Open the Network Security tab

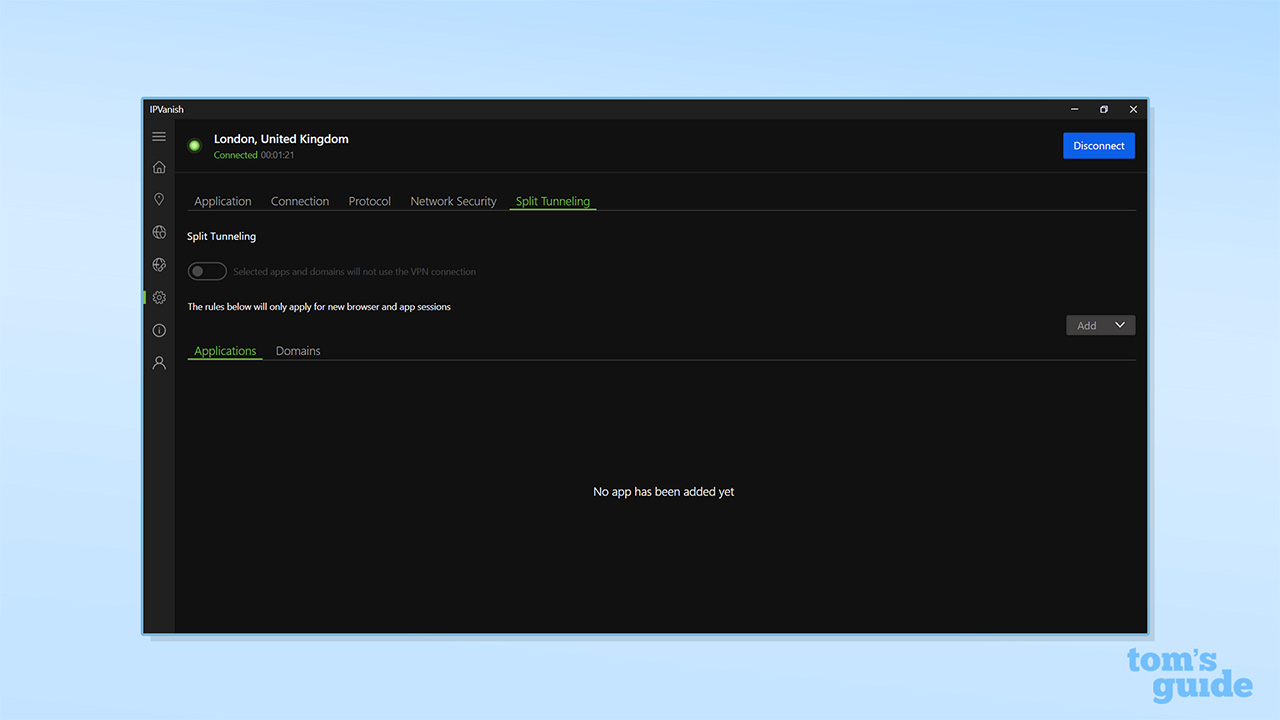453,201
